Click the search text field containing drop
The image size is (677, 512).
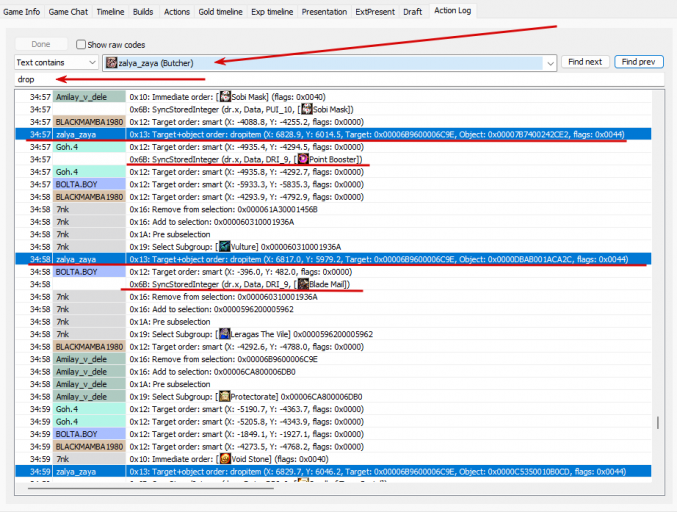coord(339,79)
